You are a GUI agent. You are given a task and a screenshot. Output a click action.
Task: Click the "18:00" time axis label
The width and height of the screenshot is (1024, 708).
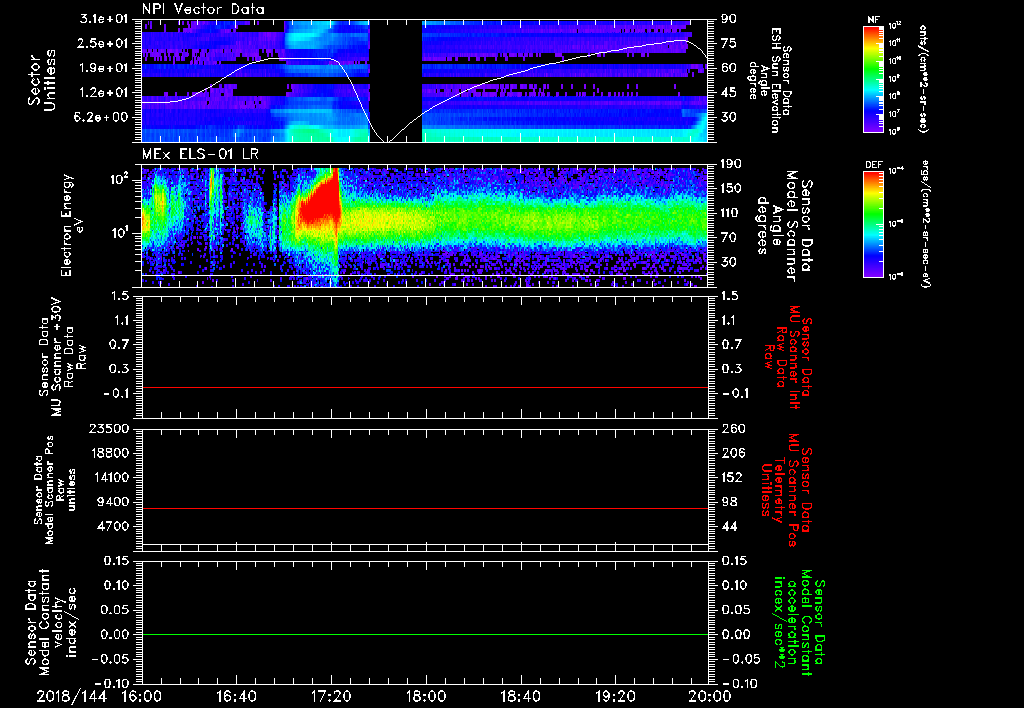pyautogui.click(x=426, y=696)
